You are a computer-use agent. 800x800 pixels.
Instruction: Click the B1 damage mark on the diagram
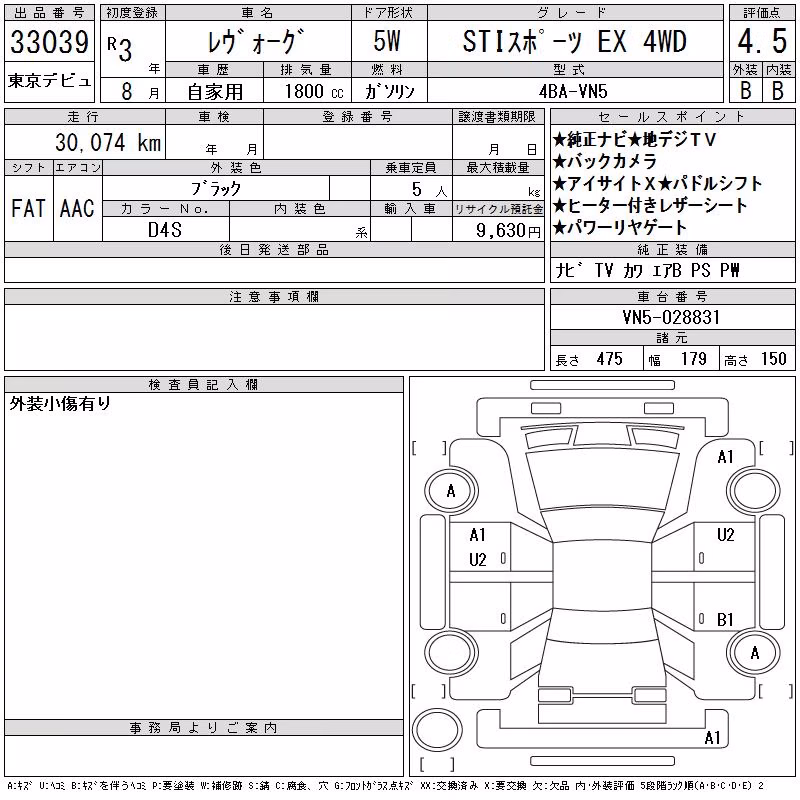(725, 620)
